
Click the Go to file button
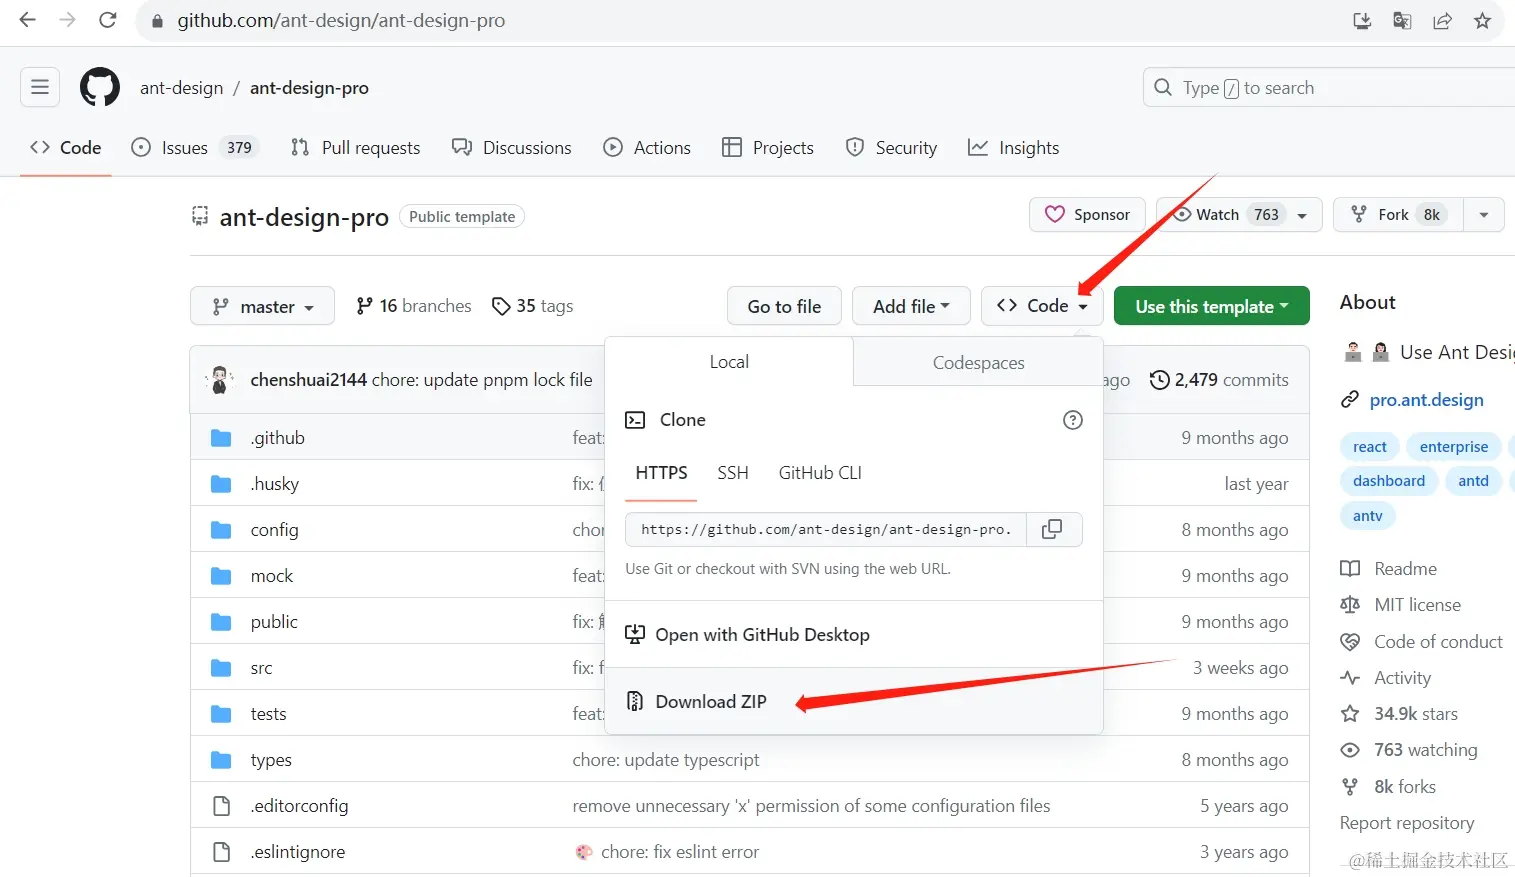point(784,306)
